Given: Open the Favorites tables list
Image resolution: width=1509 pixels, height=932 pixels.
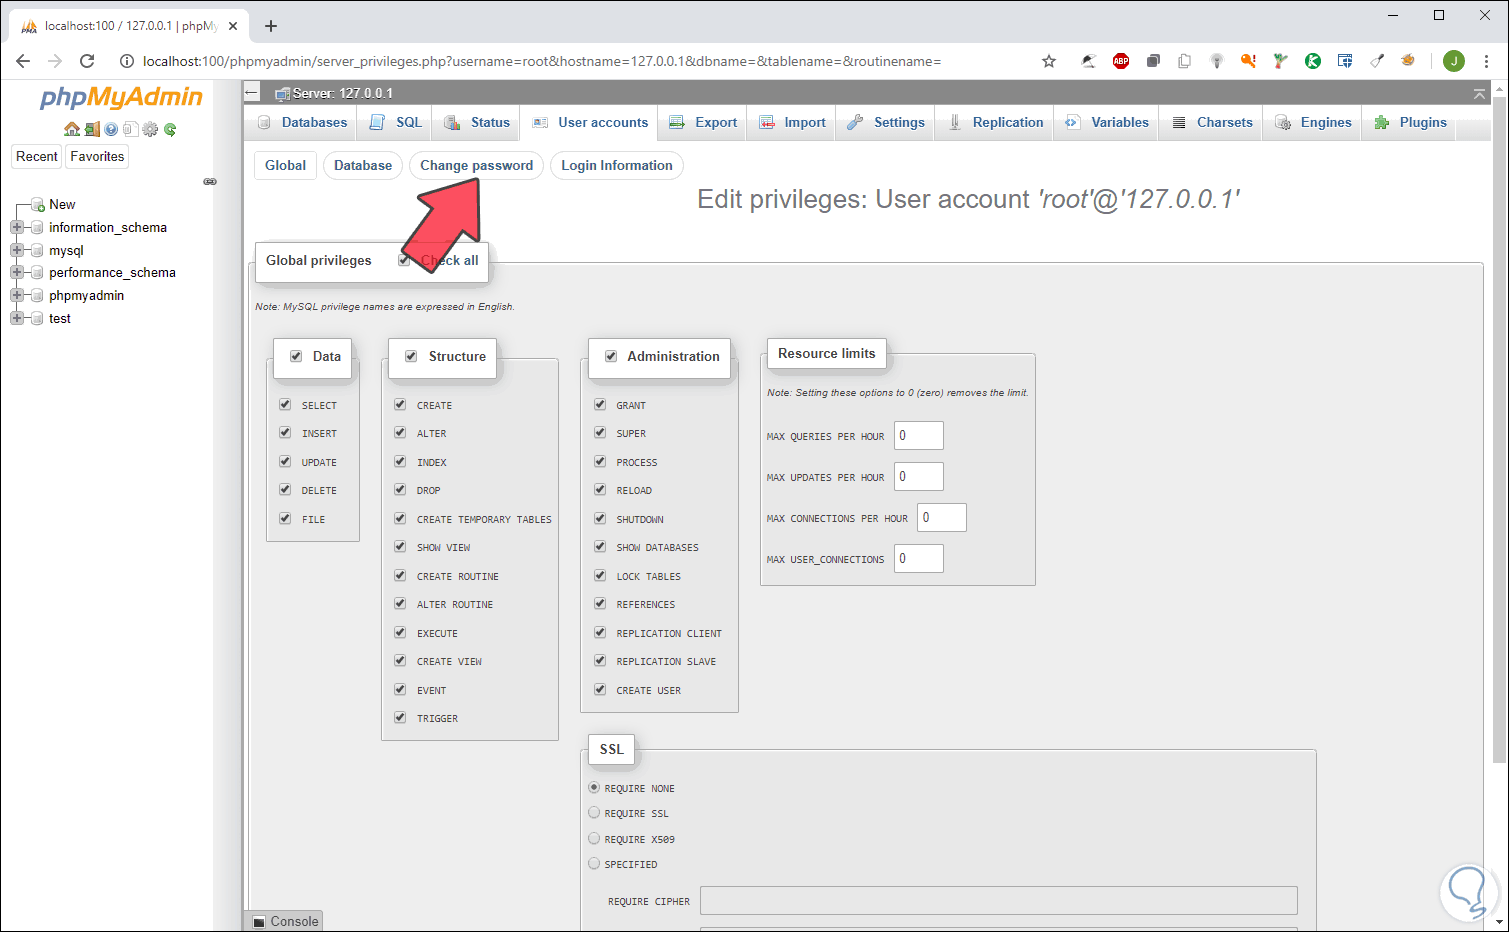Looking at the screenshot, I should pyautogui.click(x=97, y=157).
